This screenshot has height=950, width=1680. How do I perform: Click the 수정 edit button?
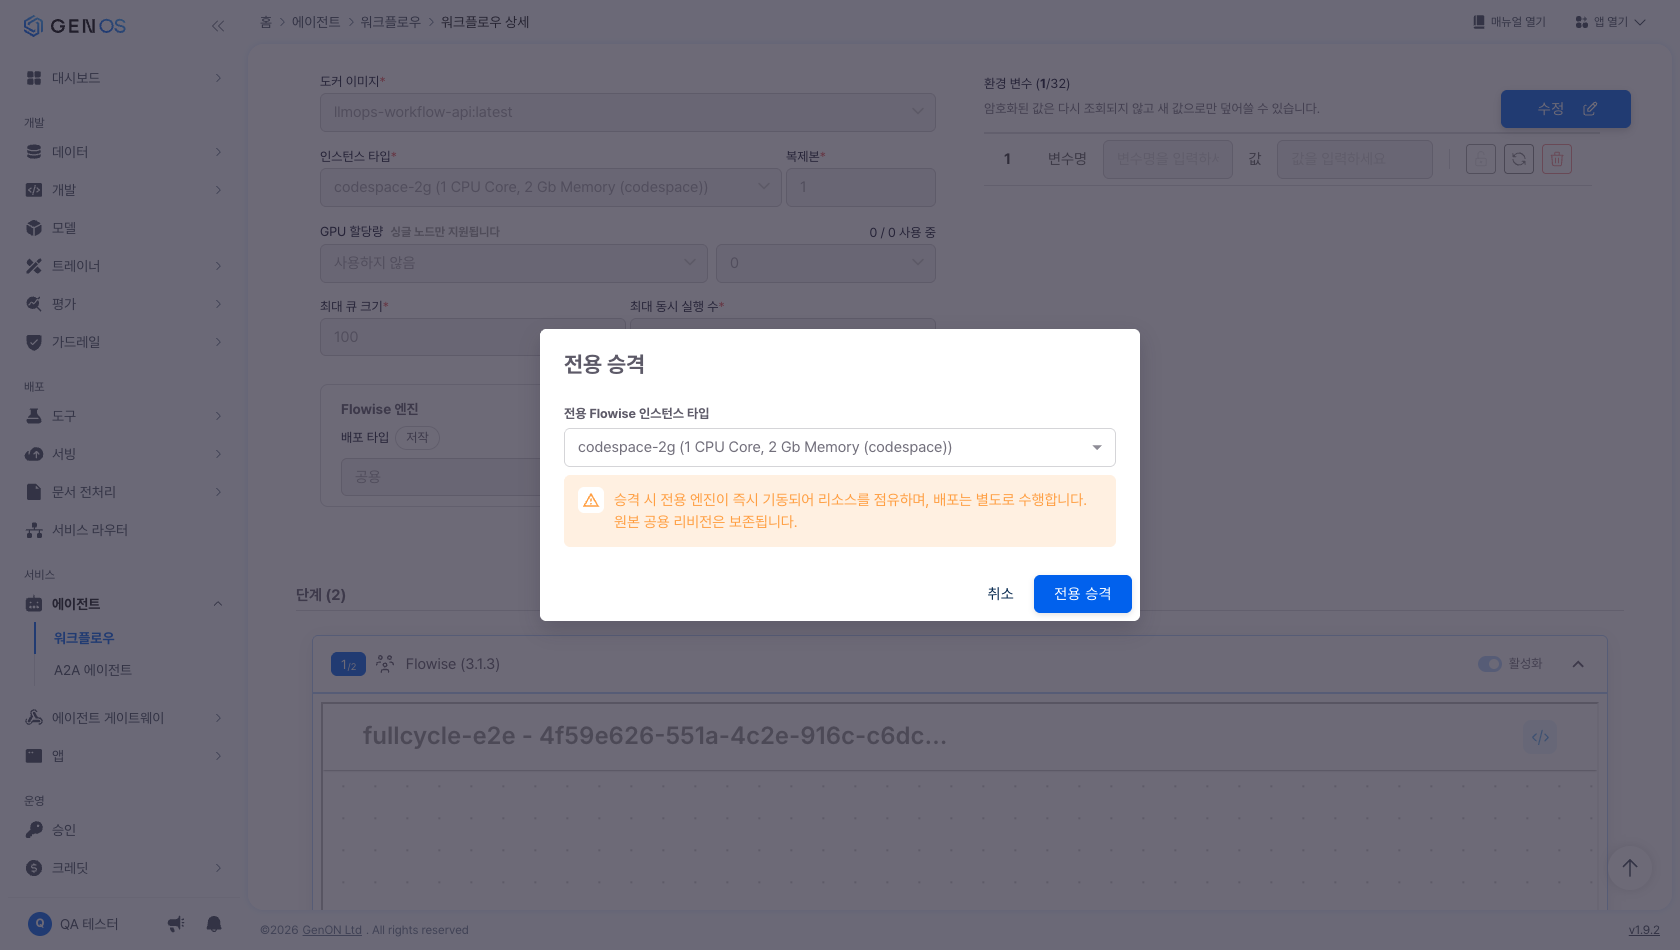1566,109
